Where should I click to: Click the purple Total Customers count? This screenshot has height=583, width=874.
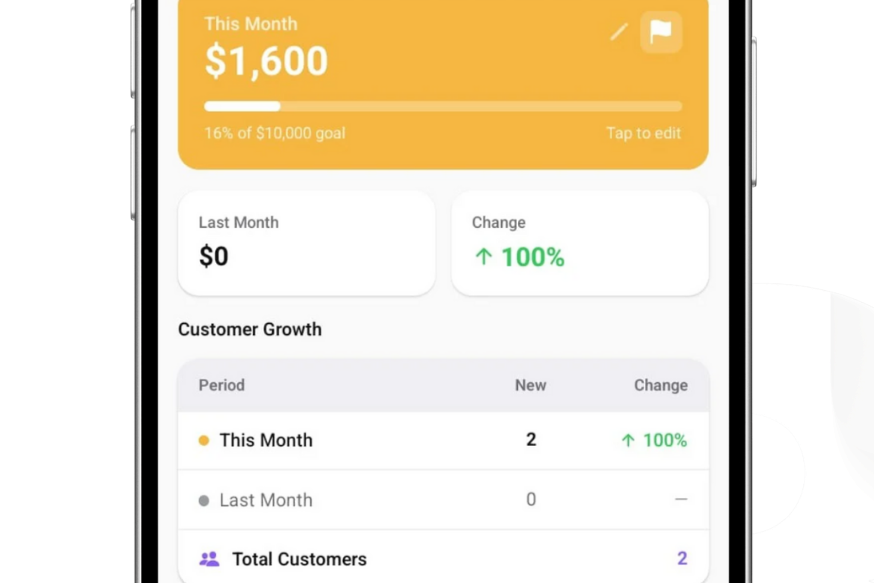point(682,559)
